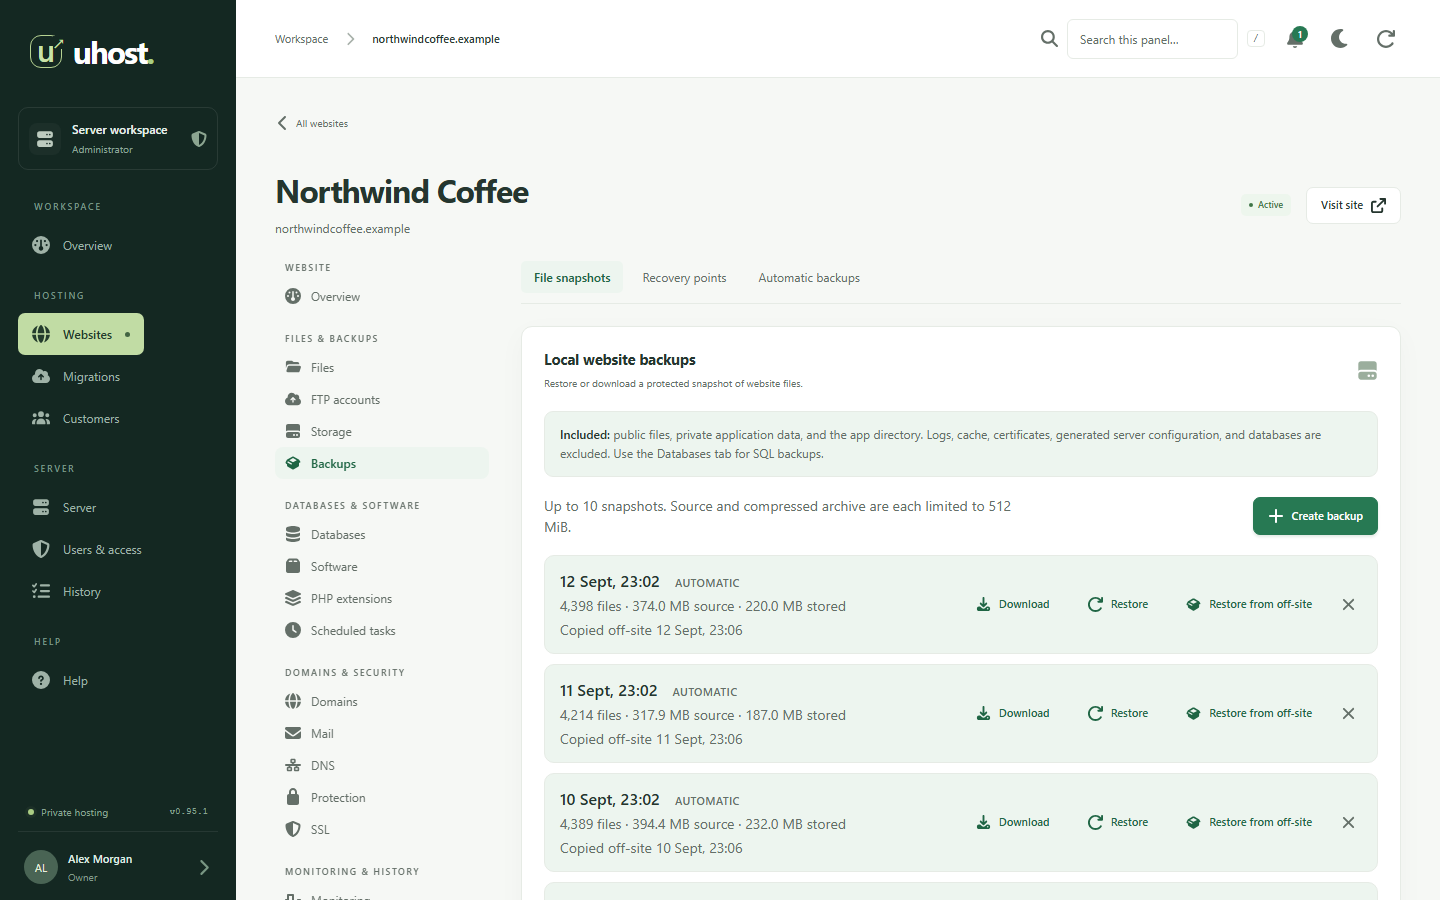Click the Visit site button

pyautogui.click(x=1353, y=205)
